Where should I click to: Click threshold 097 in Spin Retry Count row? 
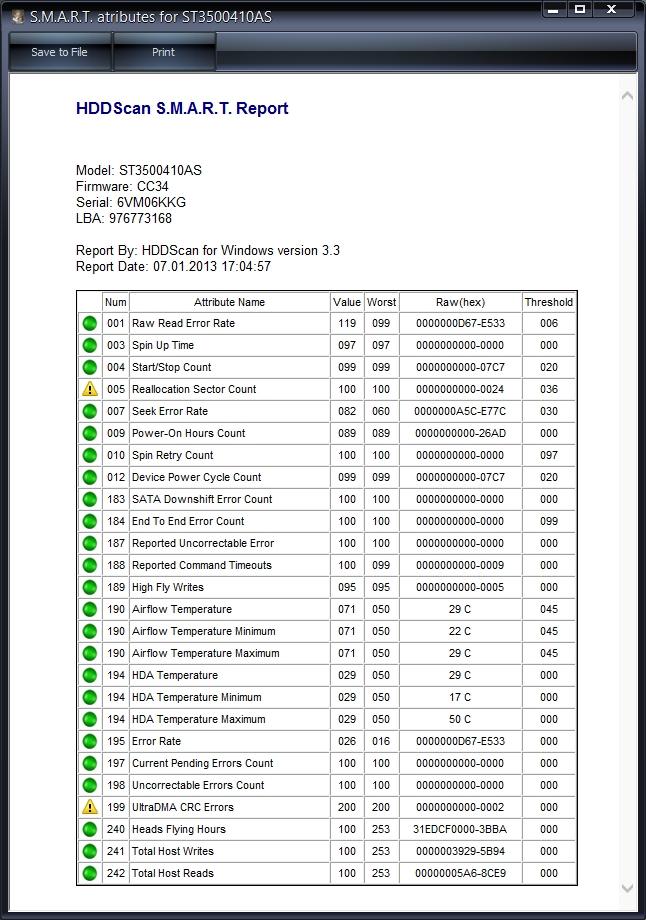[x=549, y=455]
